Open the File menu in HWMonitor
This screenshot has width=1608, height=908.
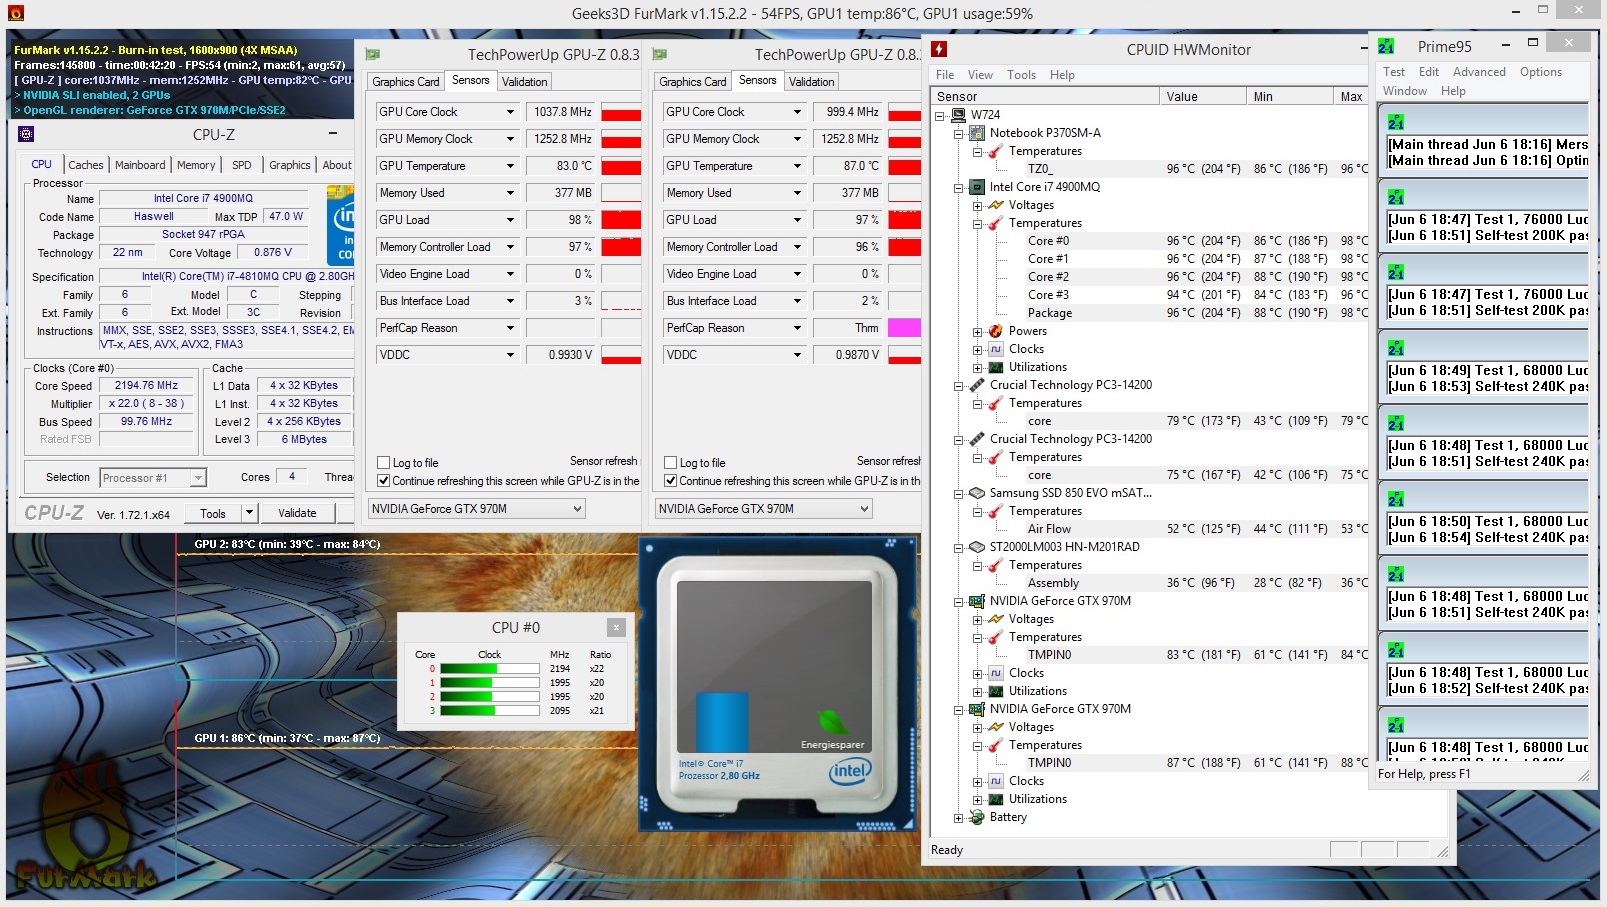click(945, 75)
